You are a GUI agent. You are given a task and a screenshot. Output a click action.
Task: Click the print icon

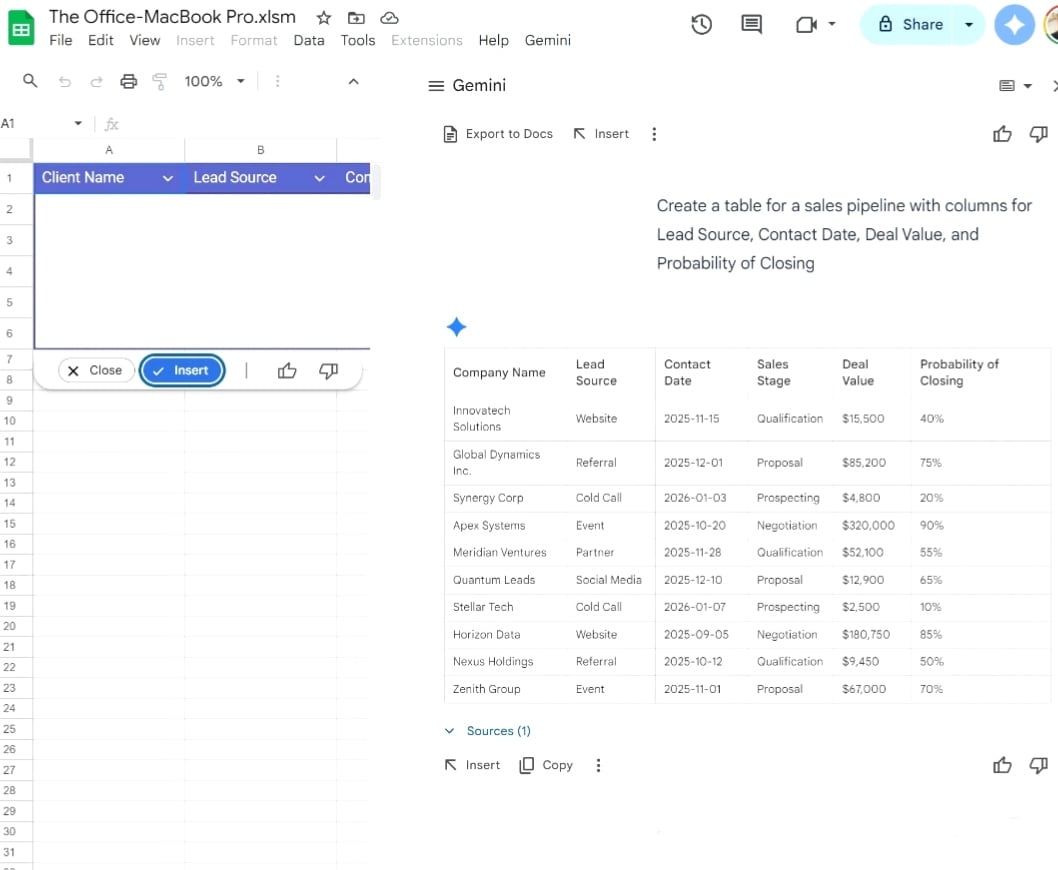click(128, 82)
